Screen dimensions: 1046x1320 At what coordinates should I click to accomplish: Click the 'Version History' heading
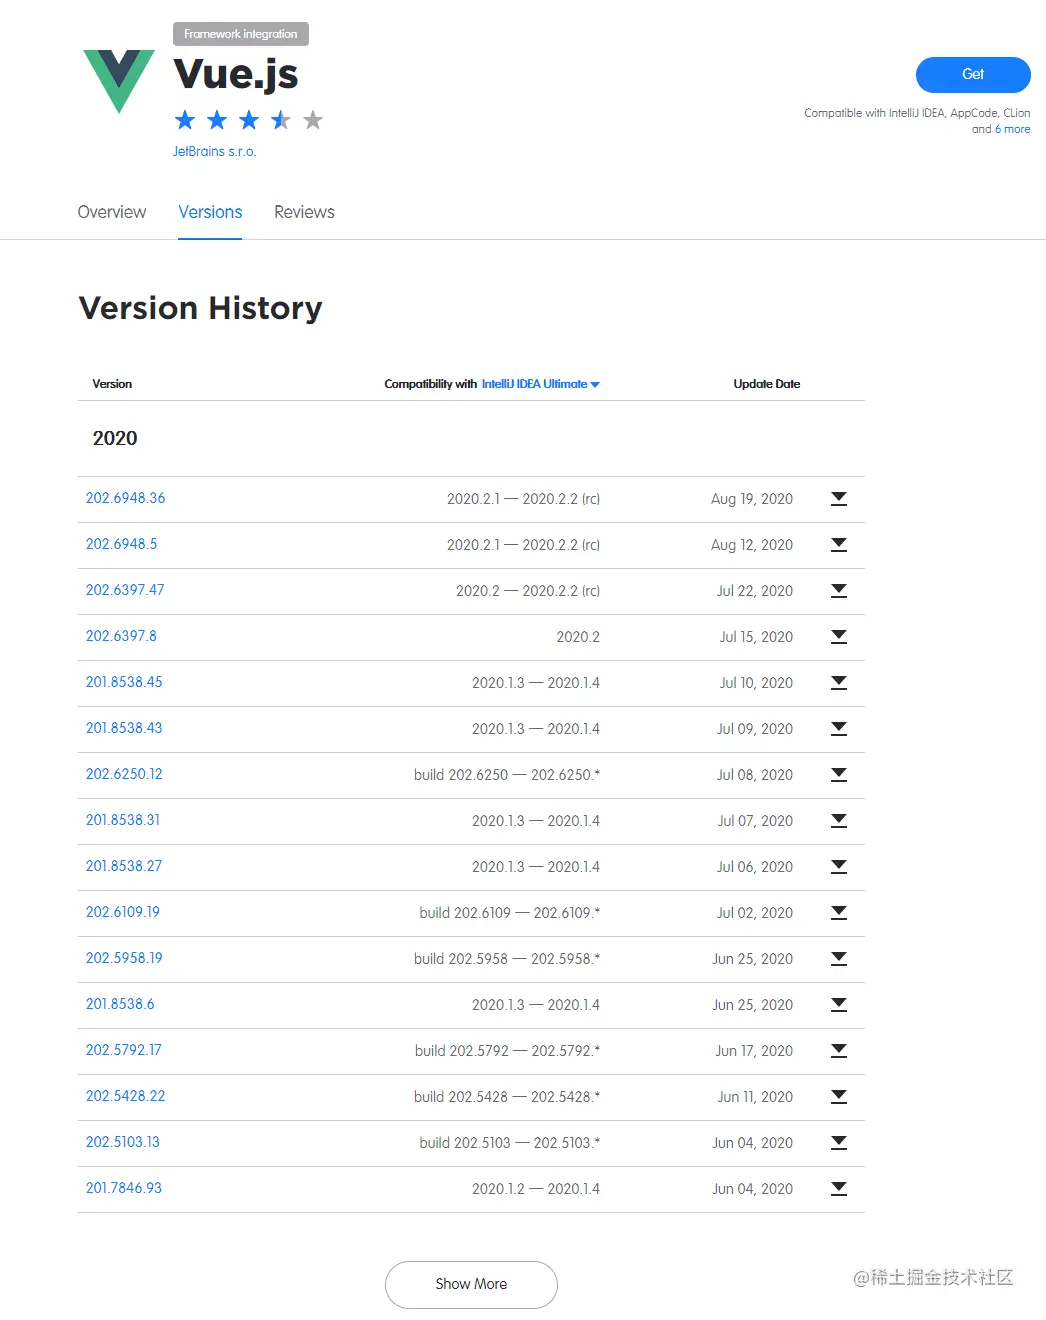(201, 308)
